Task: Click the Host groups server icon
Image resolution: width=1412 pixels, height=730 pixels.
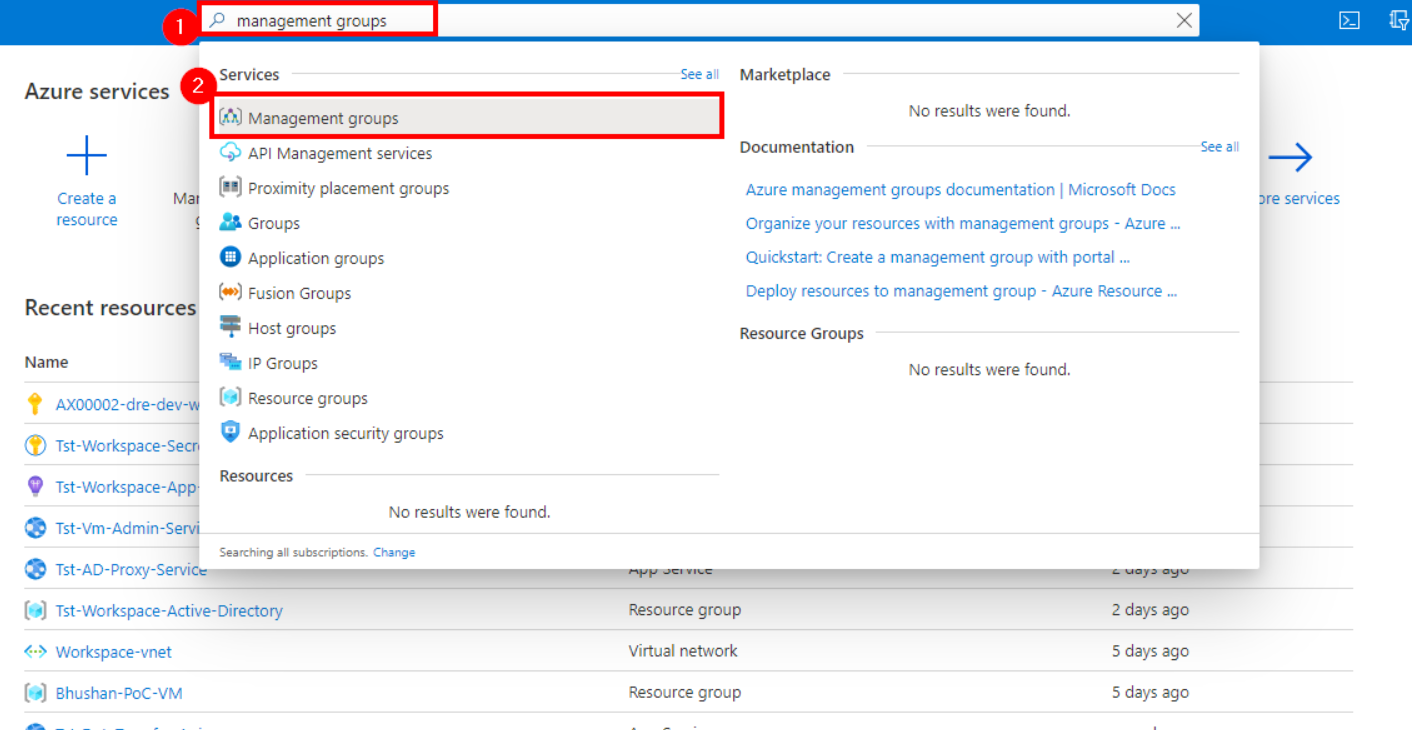Action: (231, 327)
